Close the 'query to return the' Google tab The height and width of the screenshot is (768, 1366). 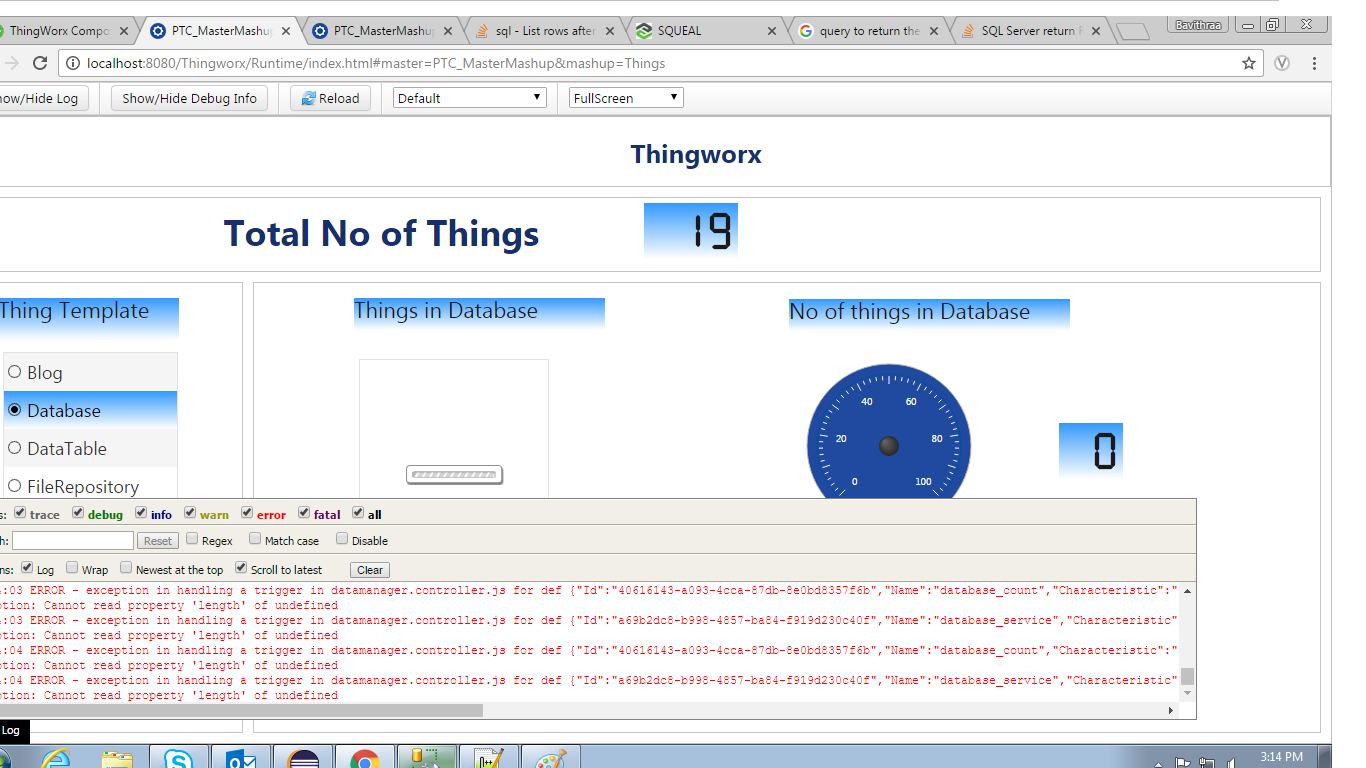(x=935, y=31)
